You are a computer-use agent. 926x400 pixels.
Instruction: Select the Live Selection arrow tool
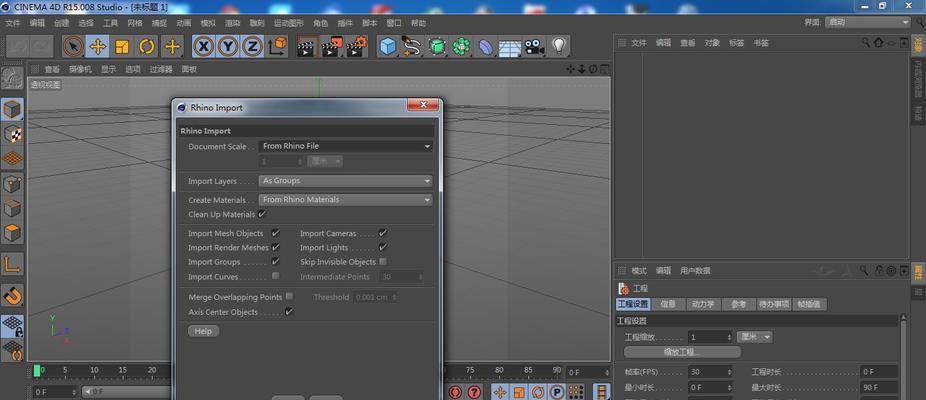(73, 46)
